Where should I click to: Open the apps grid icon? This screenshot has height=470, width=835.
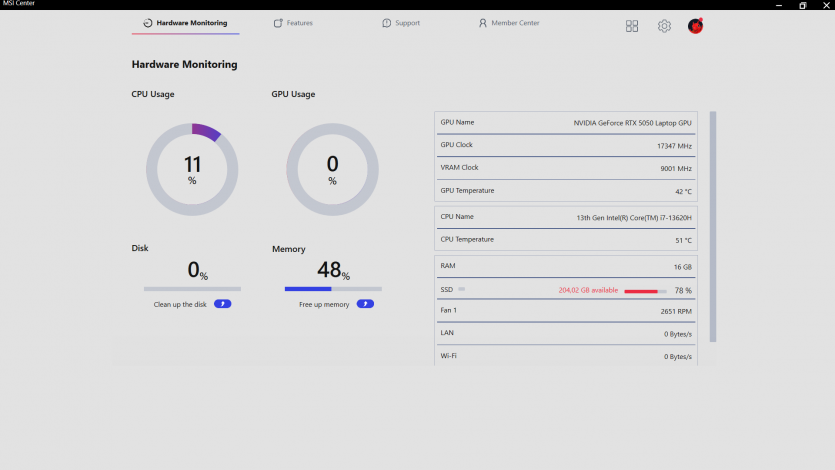(632, 26)
